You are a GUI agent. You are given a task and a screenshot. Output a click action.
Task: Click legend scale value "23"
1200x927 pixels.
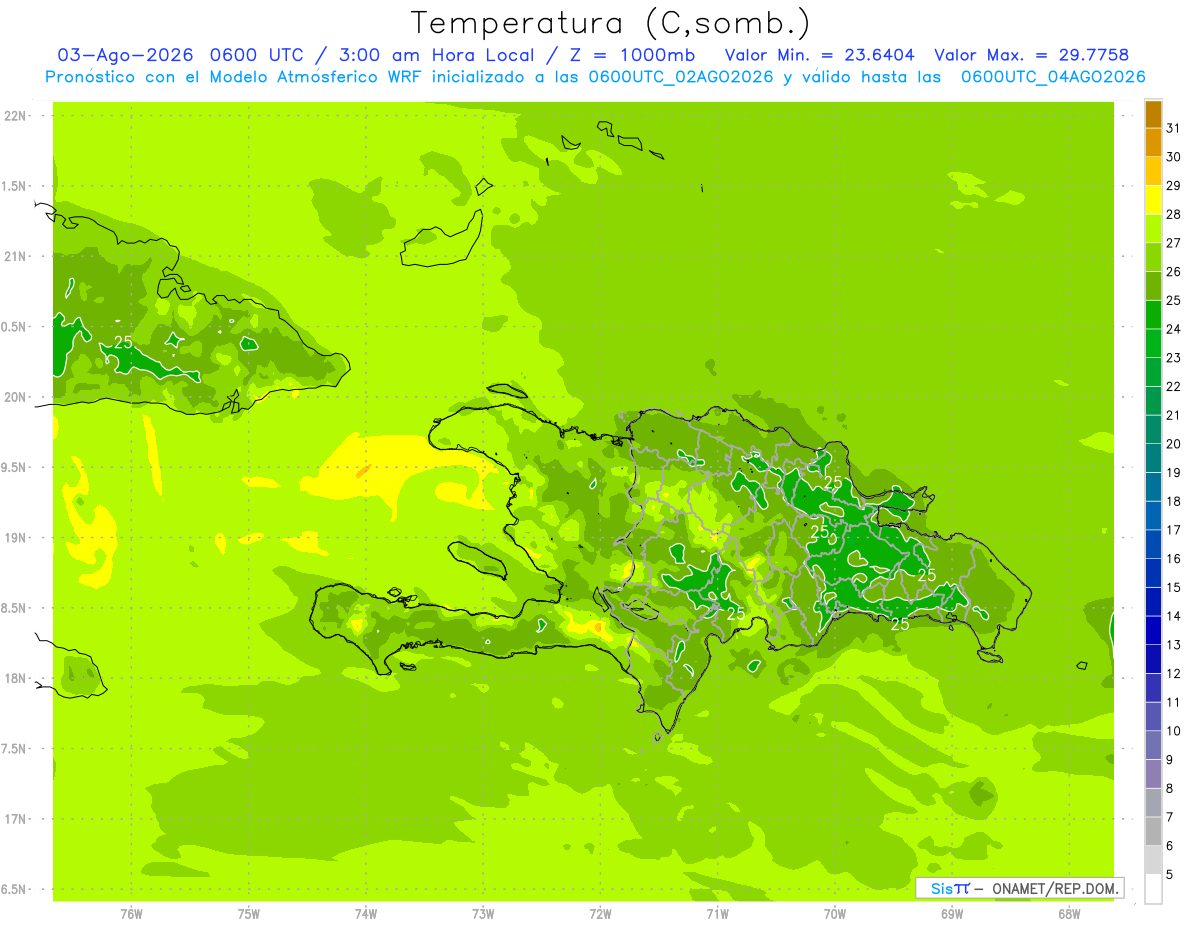(x=1174, y=358)
